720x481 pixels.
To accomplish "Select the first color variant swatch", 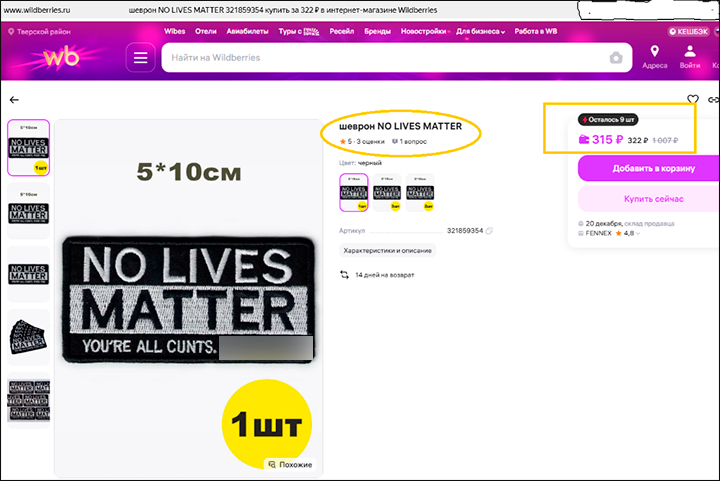I will pos(354,193).
